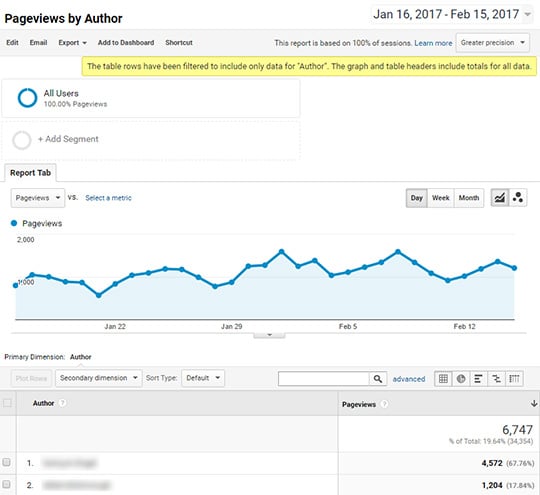The height and width of the screenshot is (495, 540).
Task: Open the advanced filter link
Action: 409,379
